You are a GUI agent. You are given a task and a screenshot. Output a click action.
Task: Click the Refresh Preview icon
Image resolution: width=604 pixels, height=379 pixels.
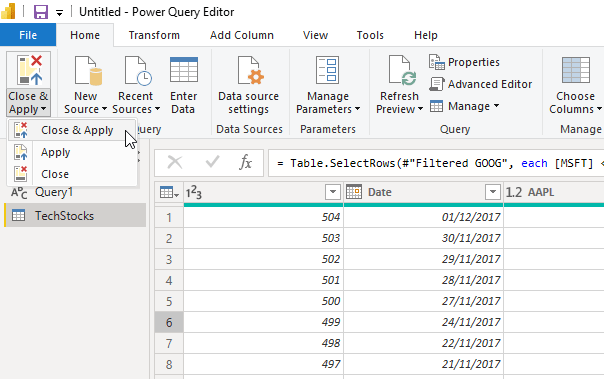coord(403,70)
